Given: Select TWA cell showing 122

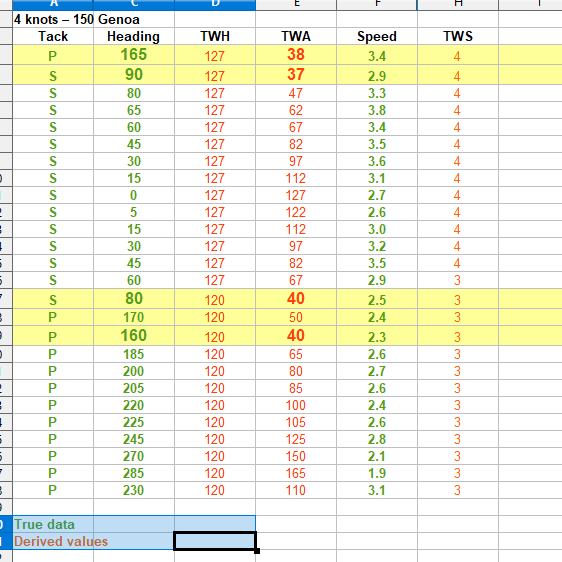Looking at the screenshot, I should (296, 212).
